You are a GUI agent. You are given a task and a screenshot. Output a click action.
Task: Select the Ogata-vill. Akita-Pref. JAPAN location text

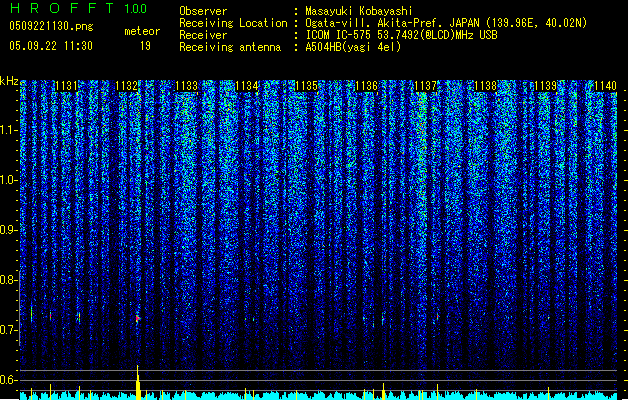[x=446, y=23]
